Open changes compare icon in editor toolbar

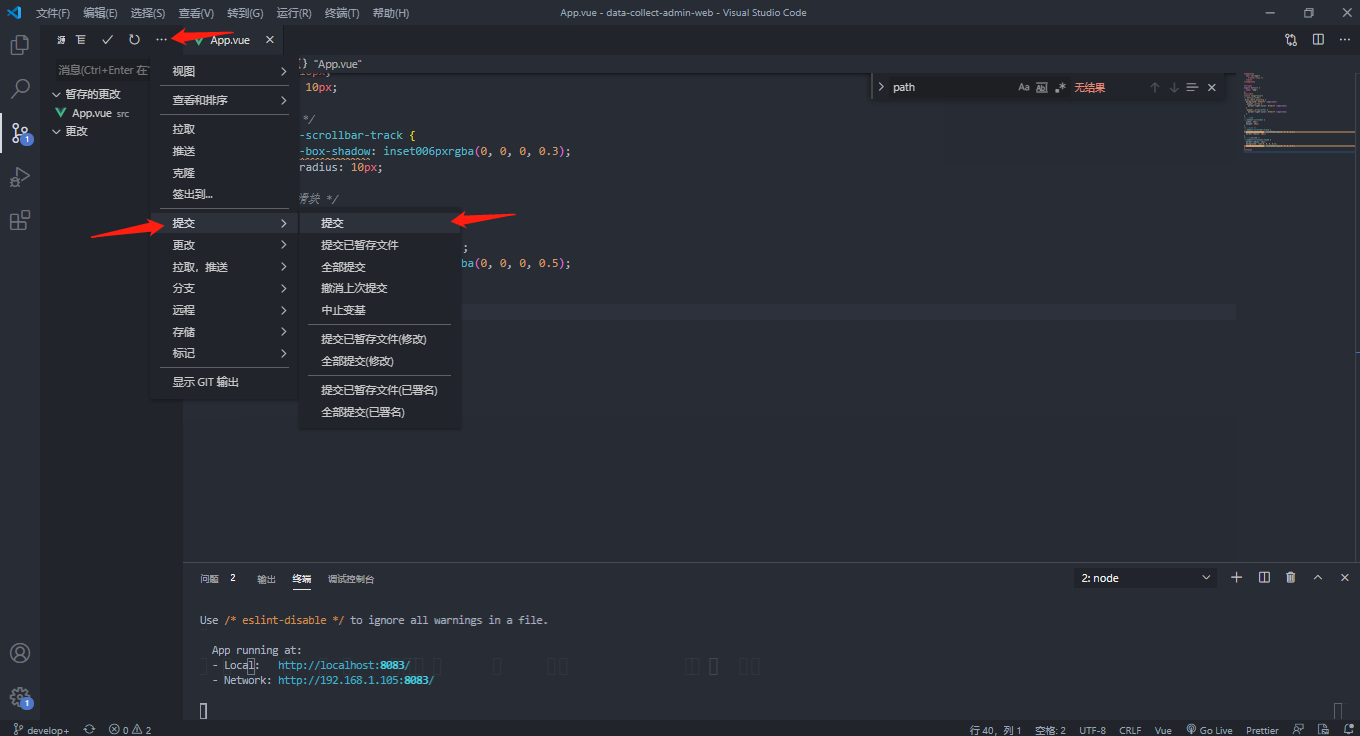tap(1291, 40)
